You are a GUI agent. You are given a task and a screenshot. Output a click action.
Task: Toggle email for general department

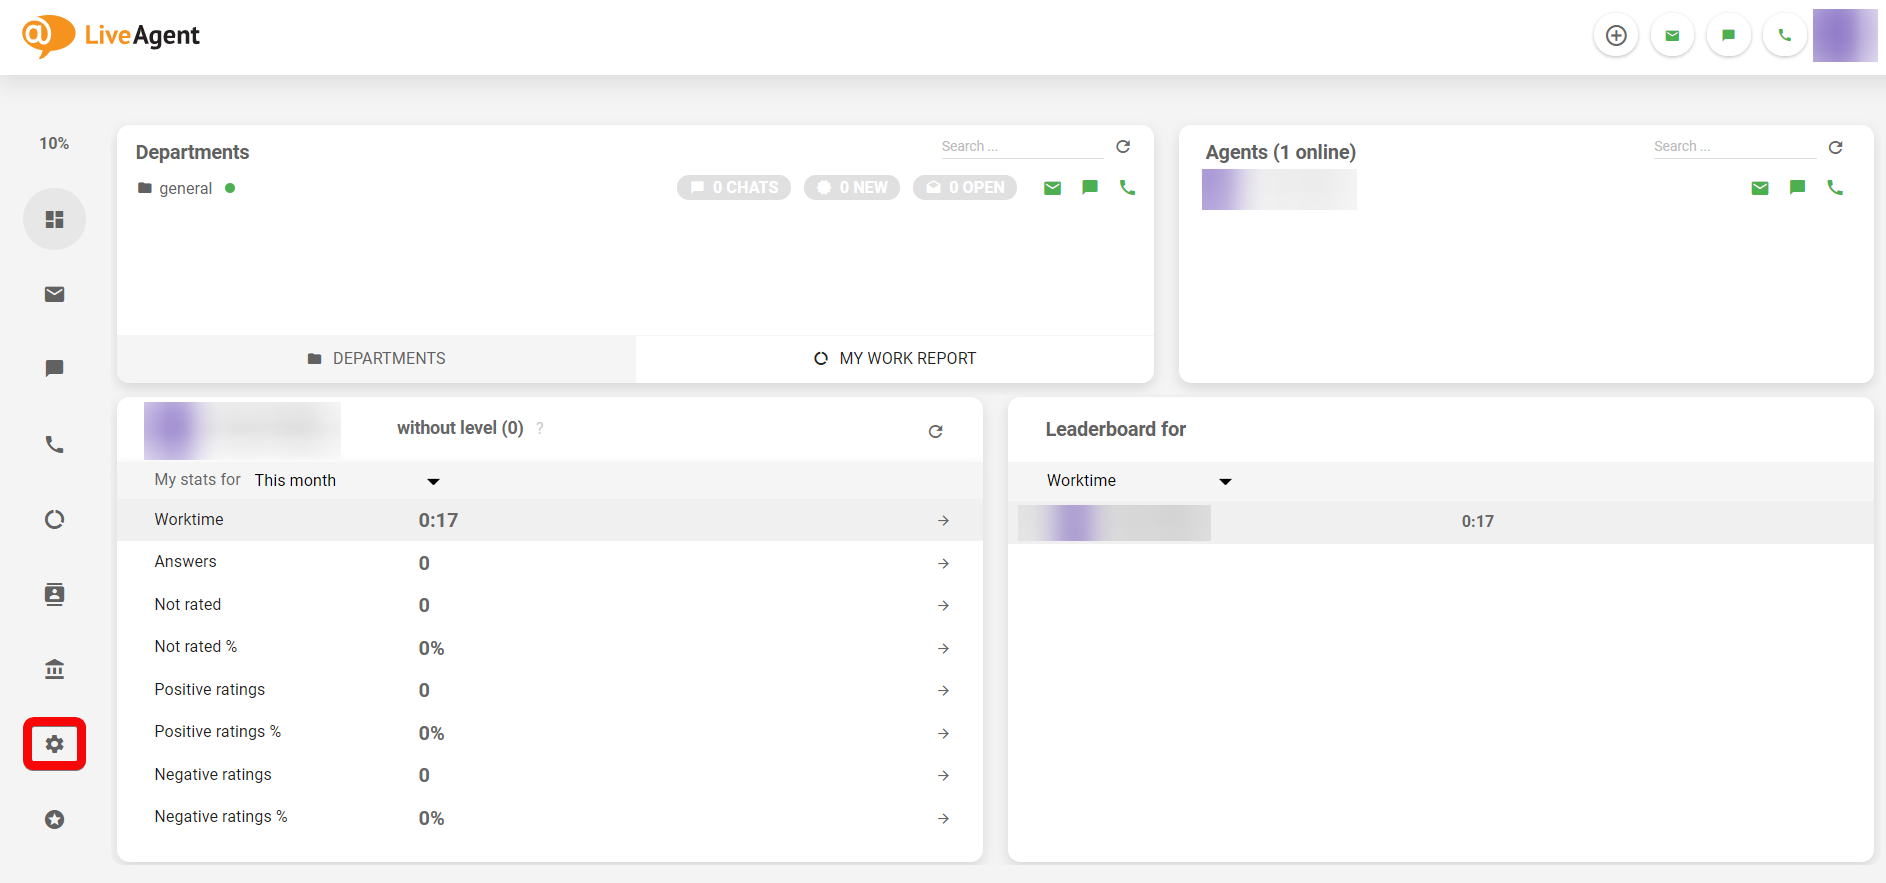tap(1052, 188)
